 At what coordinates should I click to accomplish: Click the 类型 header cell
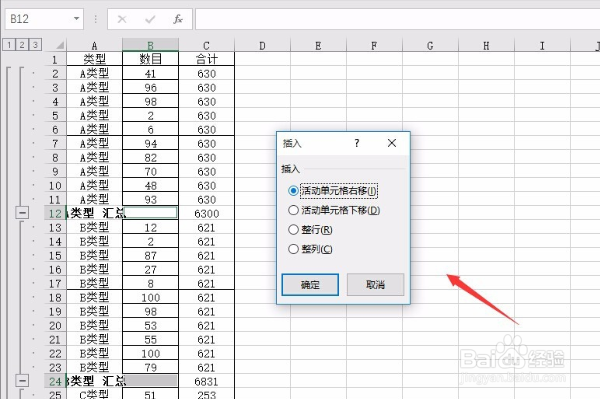pyautogui.click(x=95, y=59)
